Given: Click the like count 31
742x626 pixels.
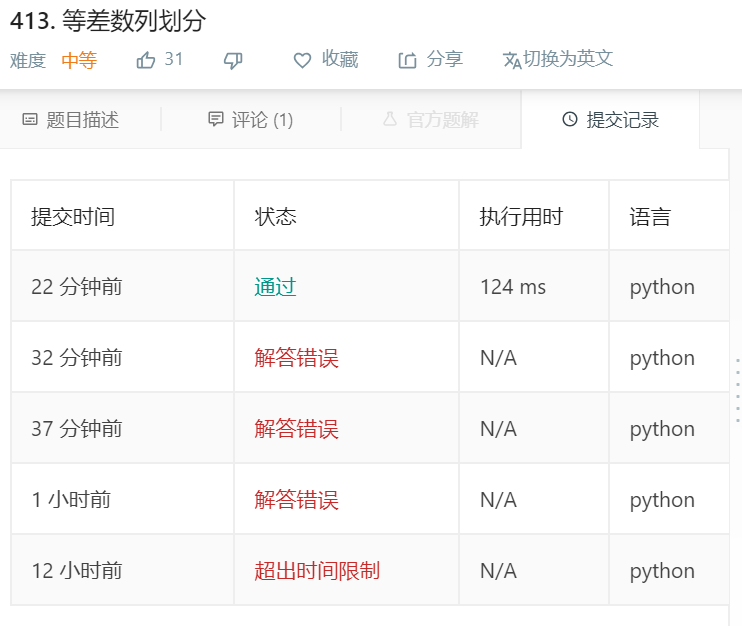Looking at the screenshot, I should 174,59.
